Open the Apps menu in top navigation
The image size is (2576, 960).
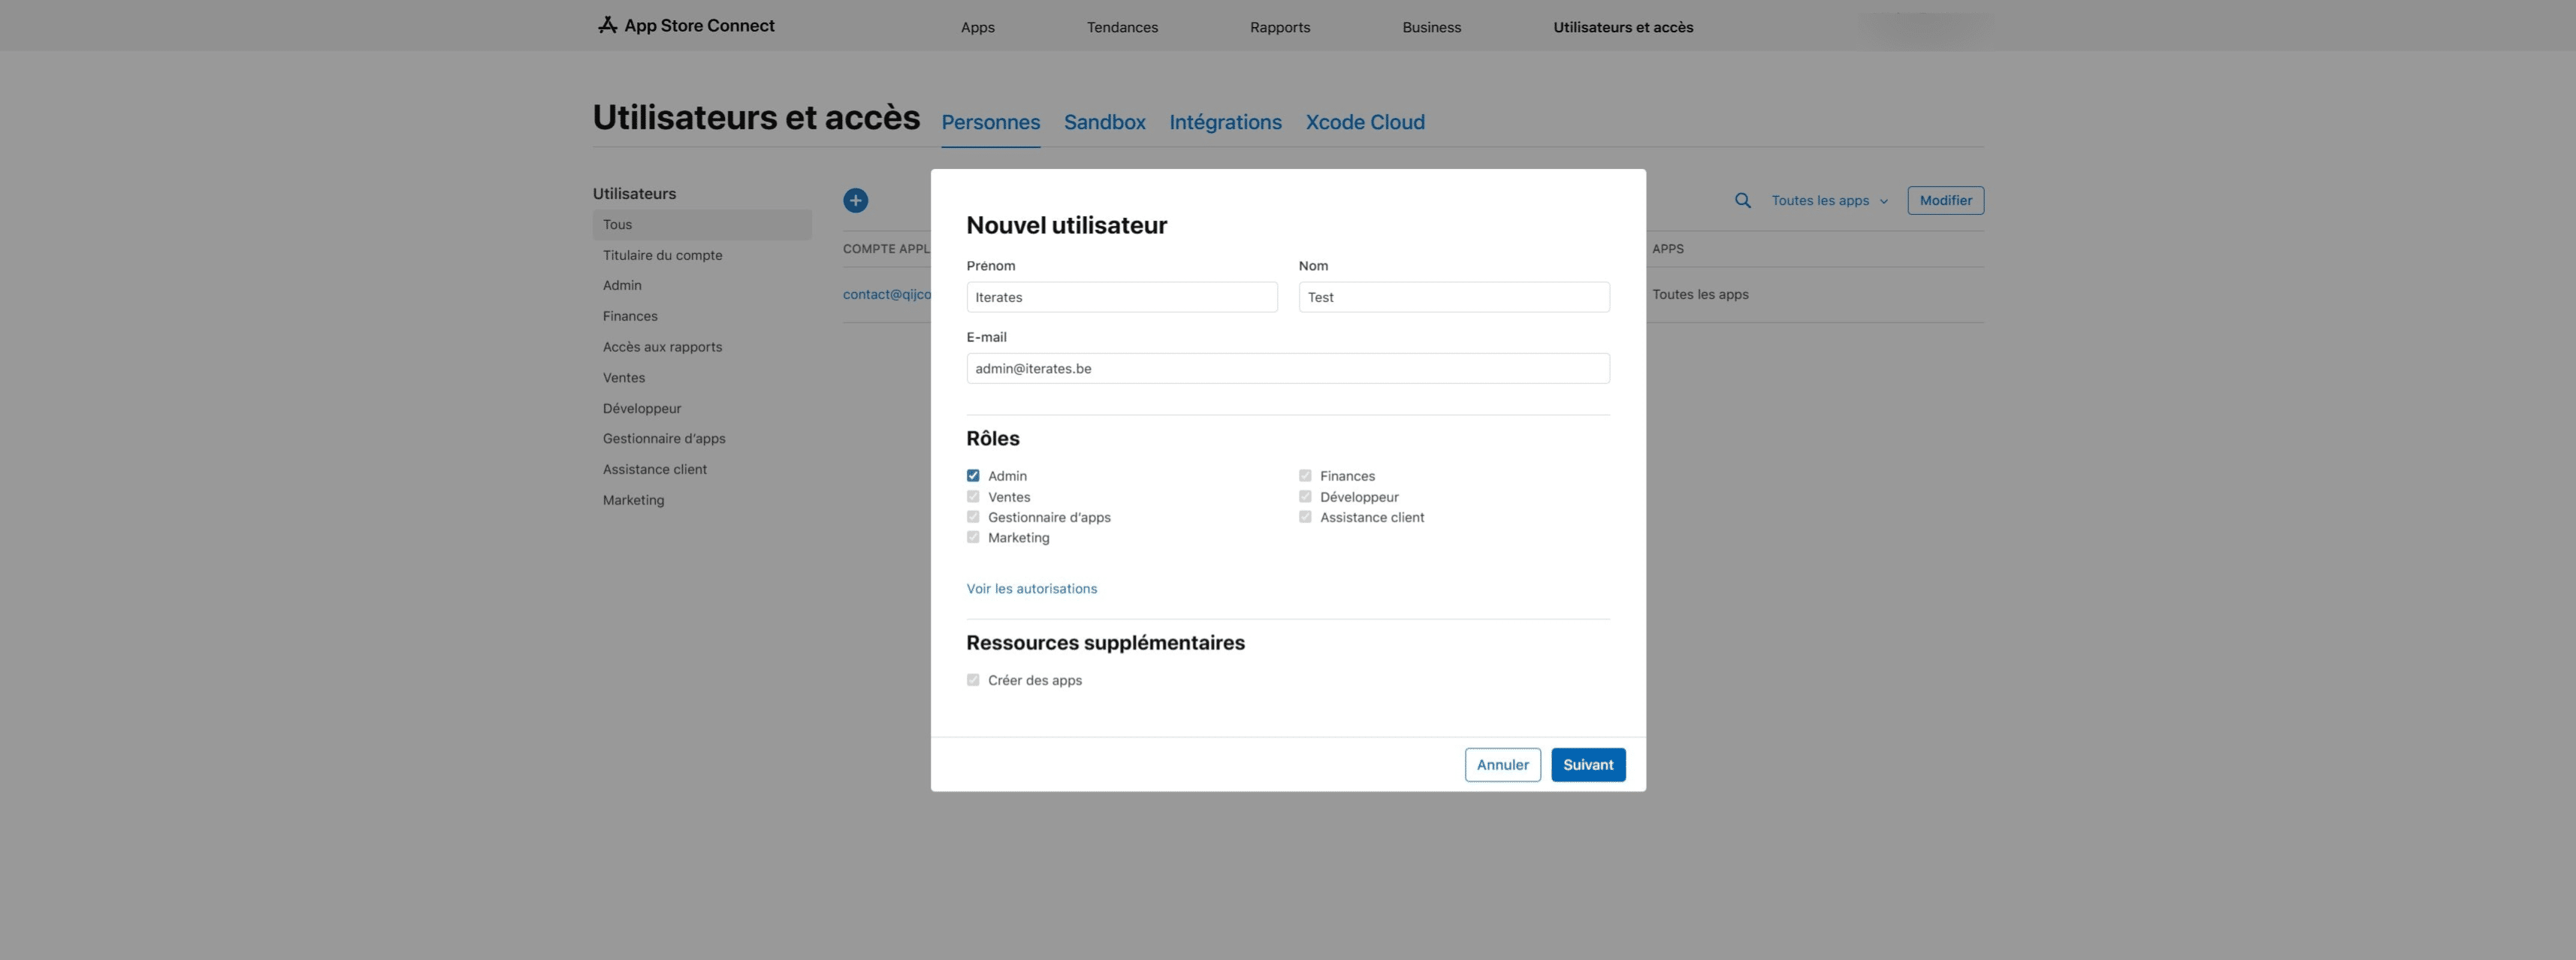[x=977, y=27]
